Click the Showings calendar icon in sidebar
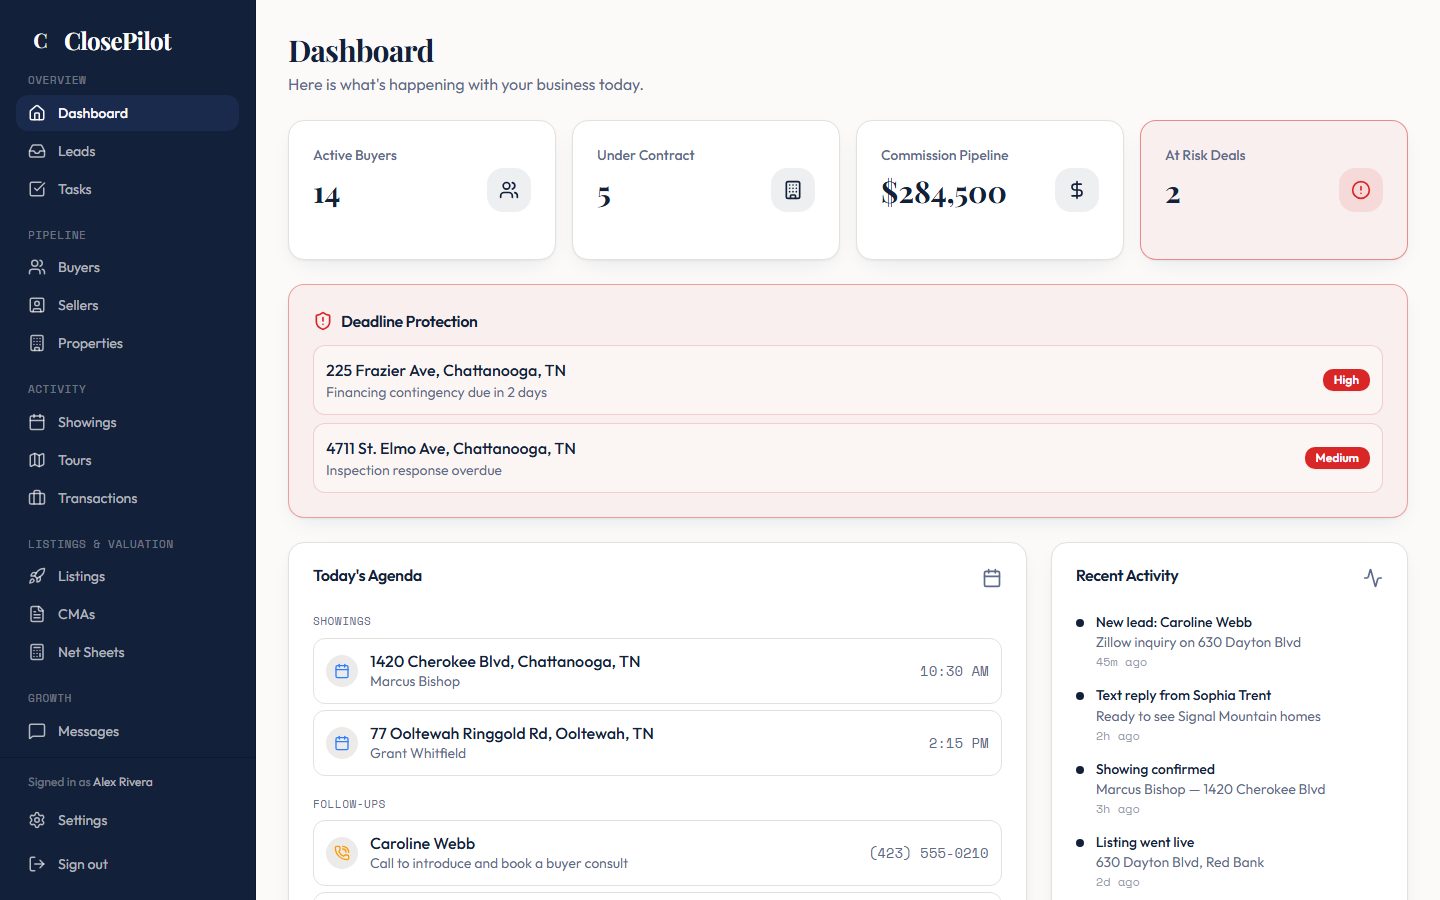This screenshot has height=900, width=1440. [x=37, y=422]
